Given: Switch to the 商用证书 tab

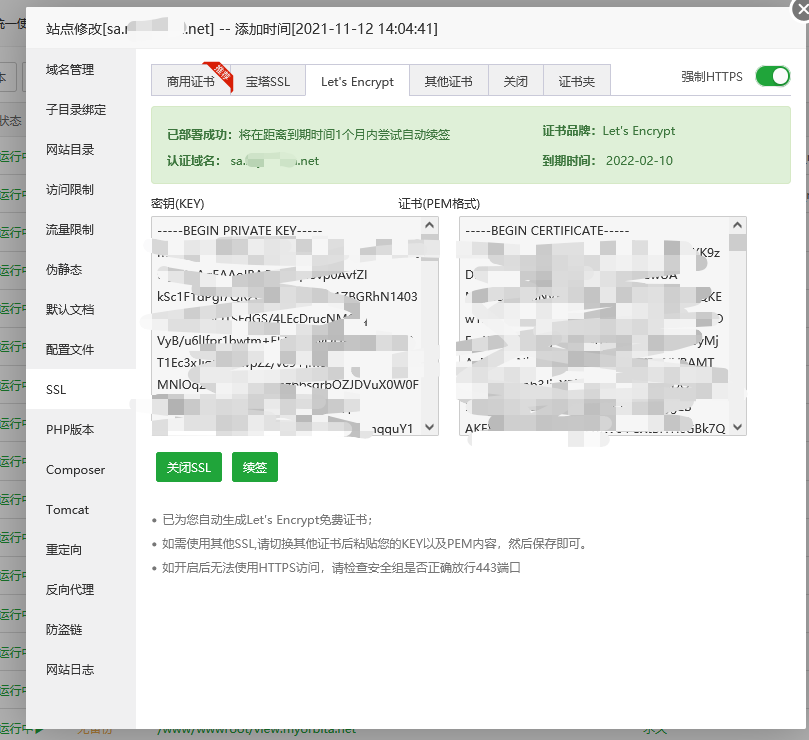Looking at the screenshot, I should [x=190, y=82].
